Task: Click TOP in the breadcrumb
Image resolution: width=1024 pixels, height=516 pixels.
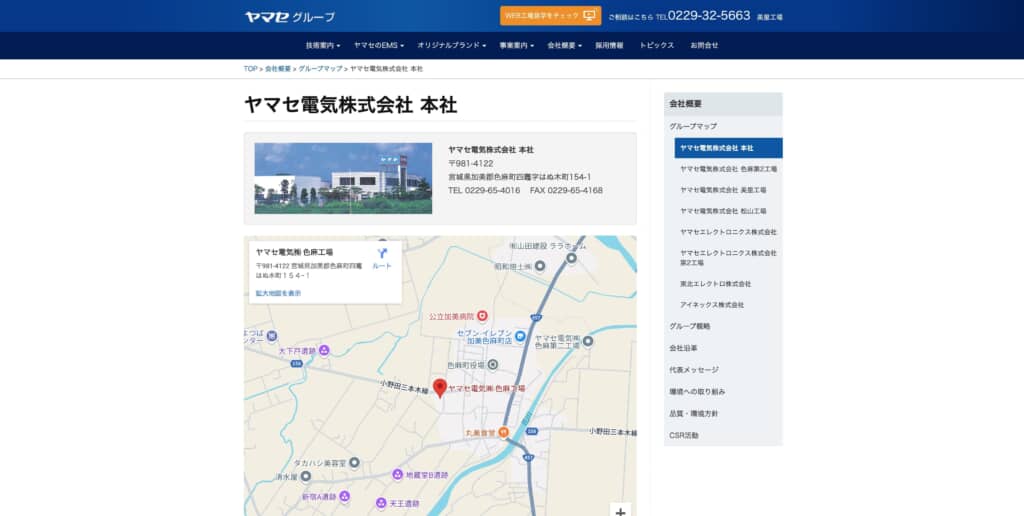Action: [250, 69]
